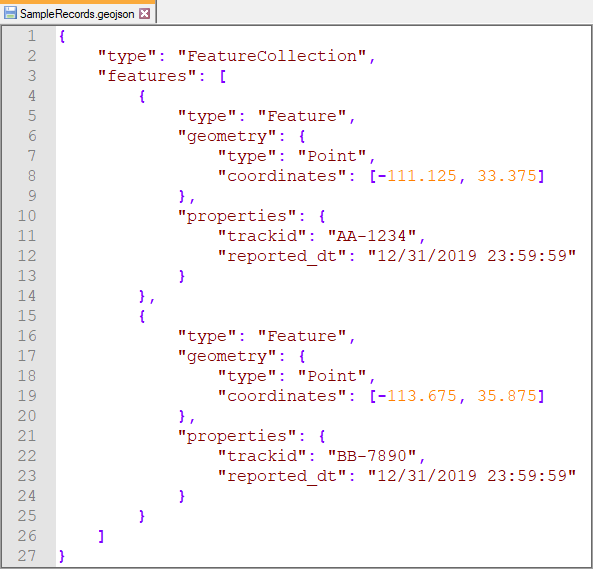Click line number 27 in the margin
Screen dimensions: 593x569
(x=27, y=556)
